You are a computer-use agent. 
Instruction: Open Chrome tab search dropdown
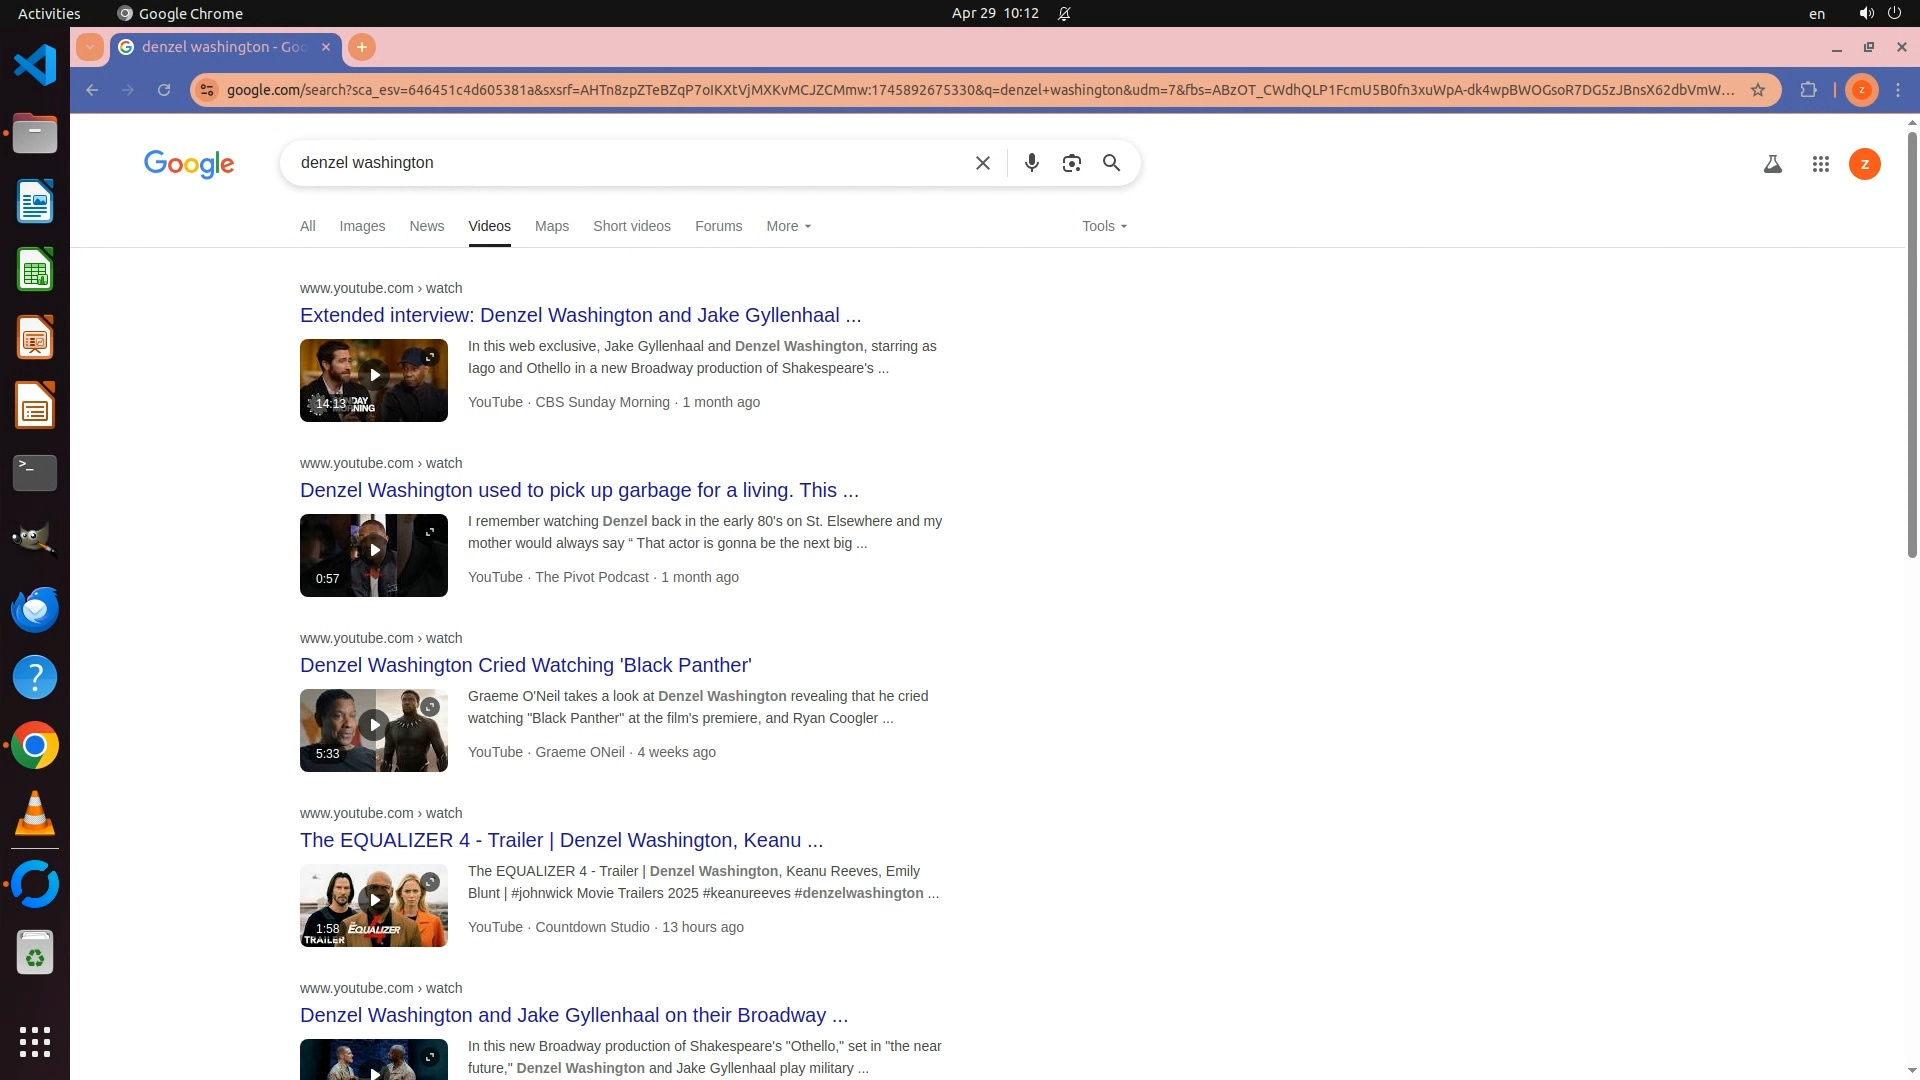click(90, 47)
